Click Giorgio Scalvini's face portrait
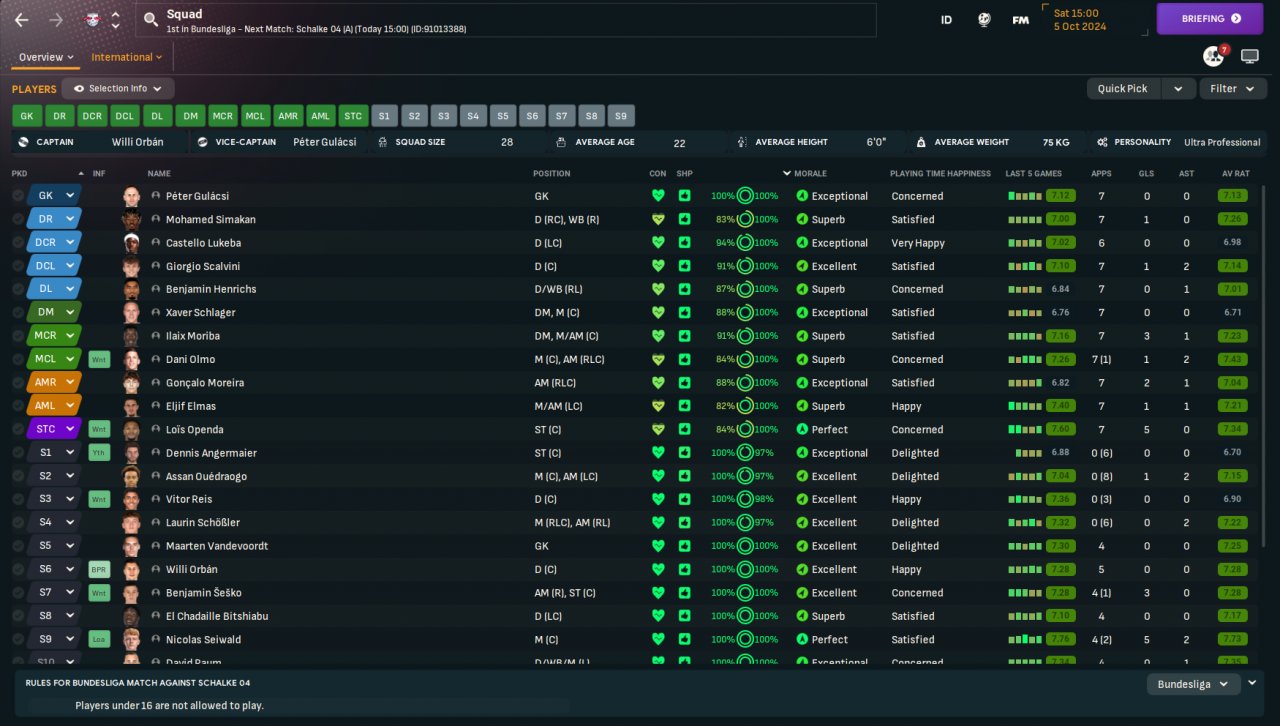1280x726 pixels. click(131, 266)
